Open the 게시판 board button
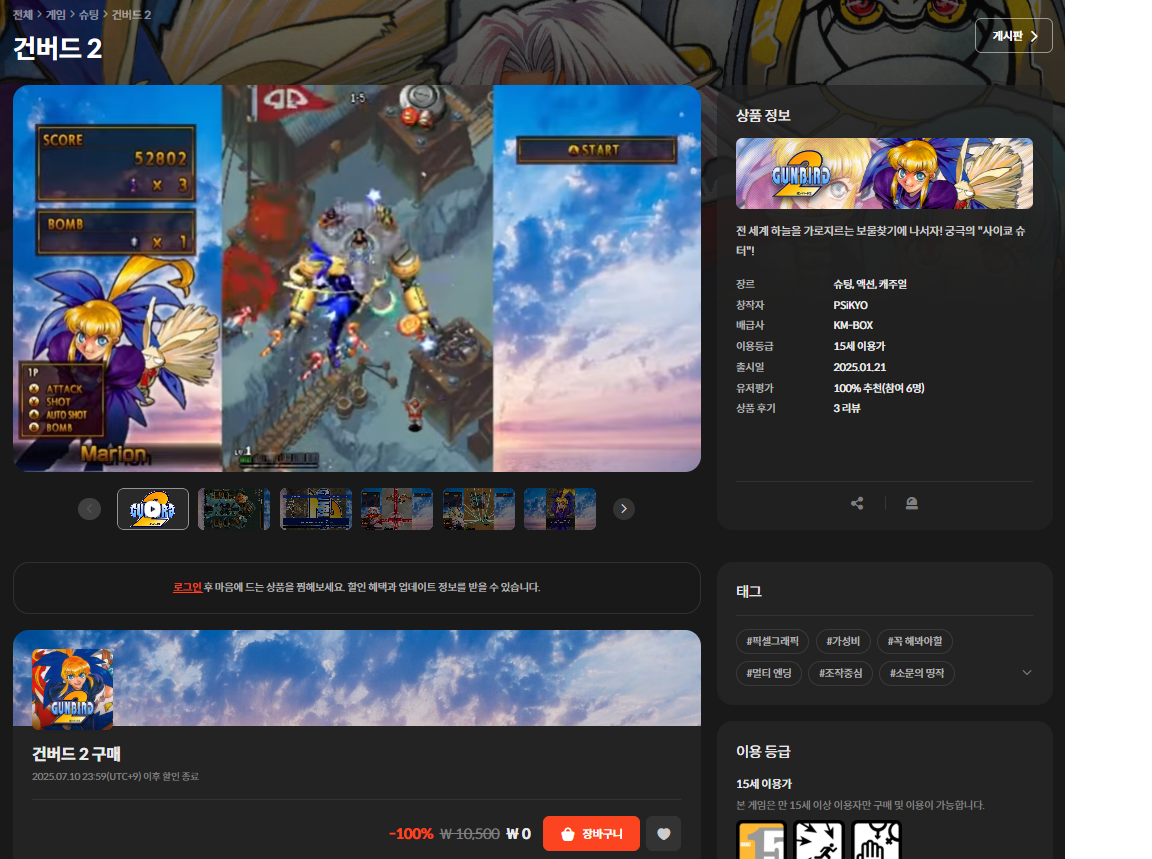Image resolution: width=1152 pixels, height=859 pixels. click(x=1014, y=36)
